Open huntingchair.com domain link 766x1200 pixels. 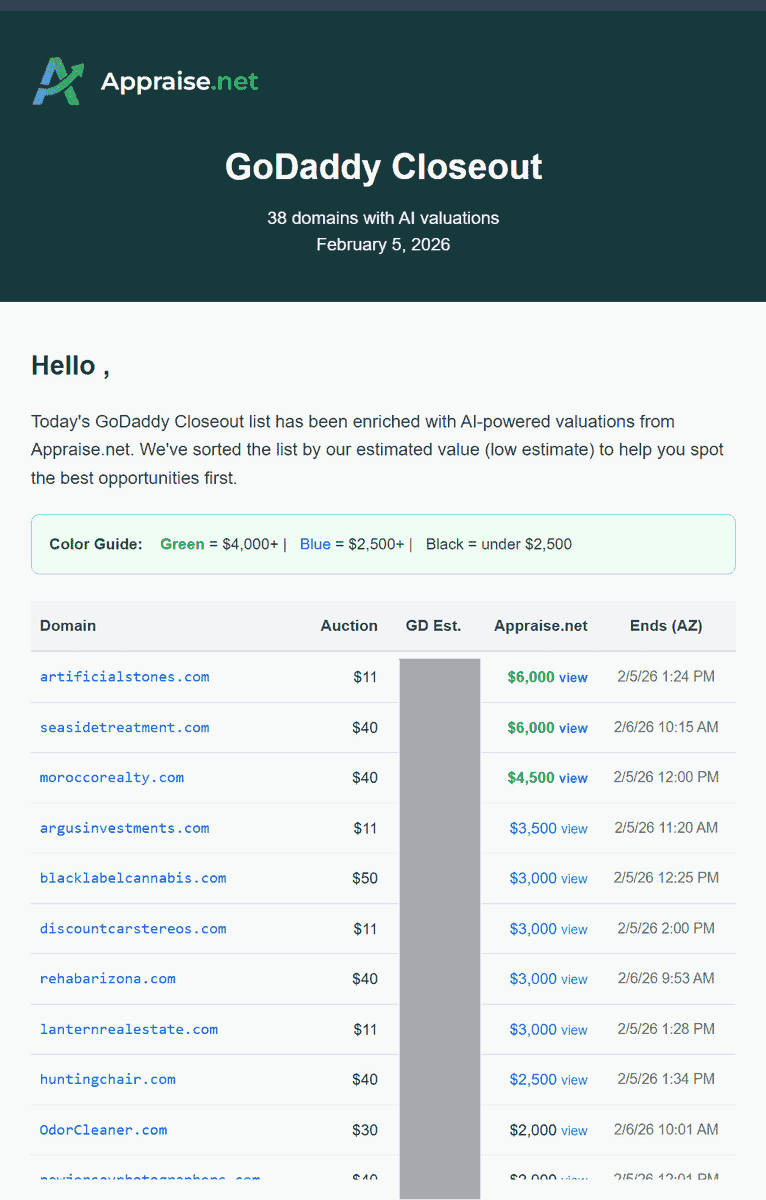(108, 1079)
